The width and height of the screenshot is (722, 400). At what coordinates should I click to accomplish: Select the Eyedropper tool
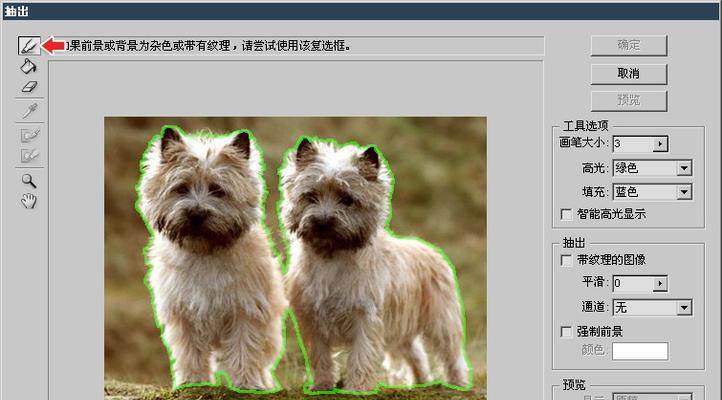pos(30,111)
